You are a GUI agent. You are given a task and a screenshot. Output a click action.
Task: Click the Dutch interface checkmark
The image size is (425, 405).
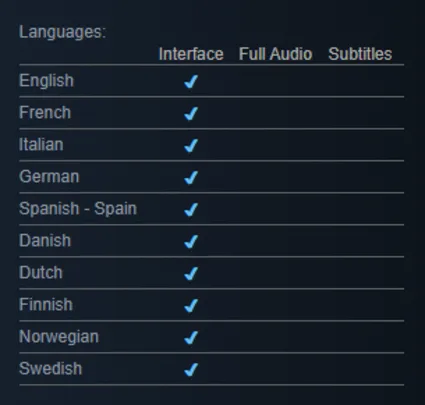(x=191, y=273)
